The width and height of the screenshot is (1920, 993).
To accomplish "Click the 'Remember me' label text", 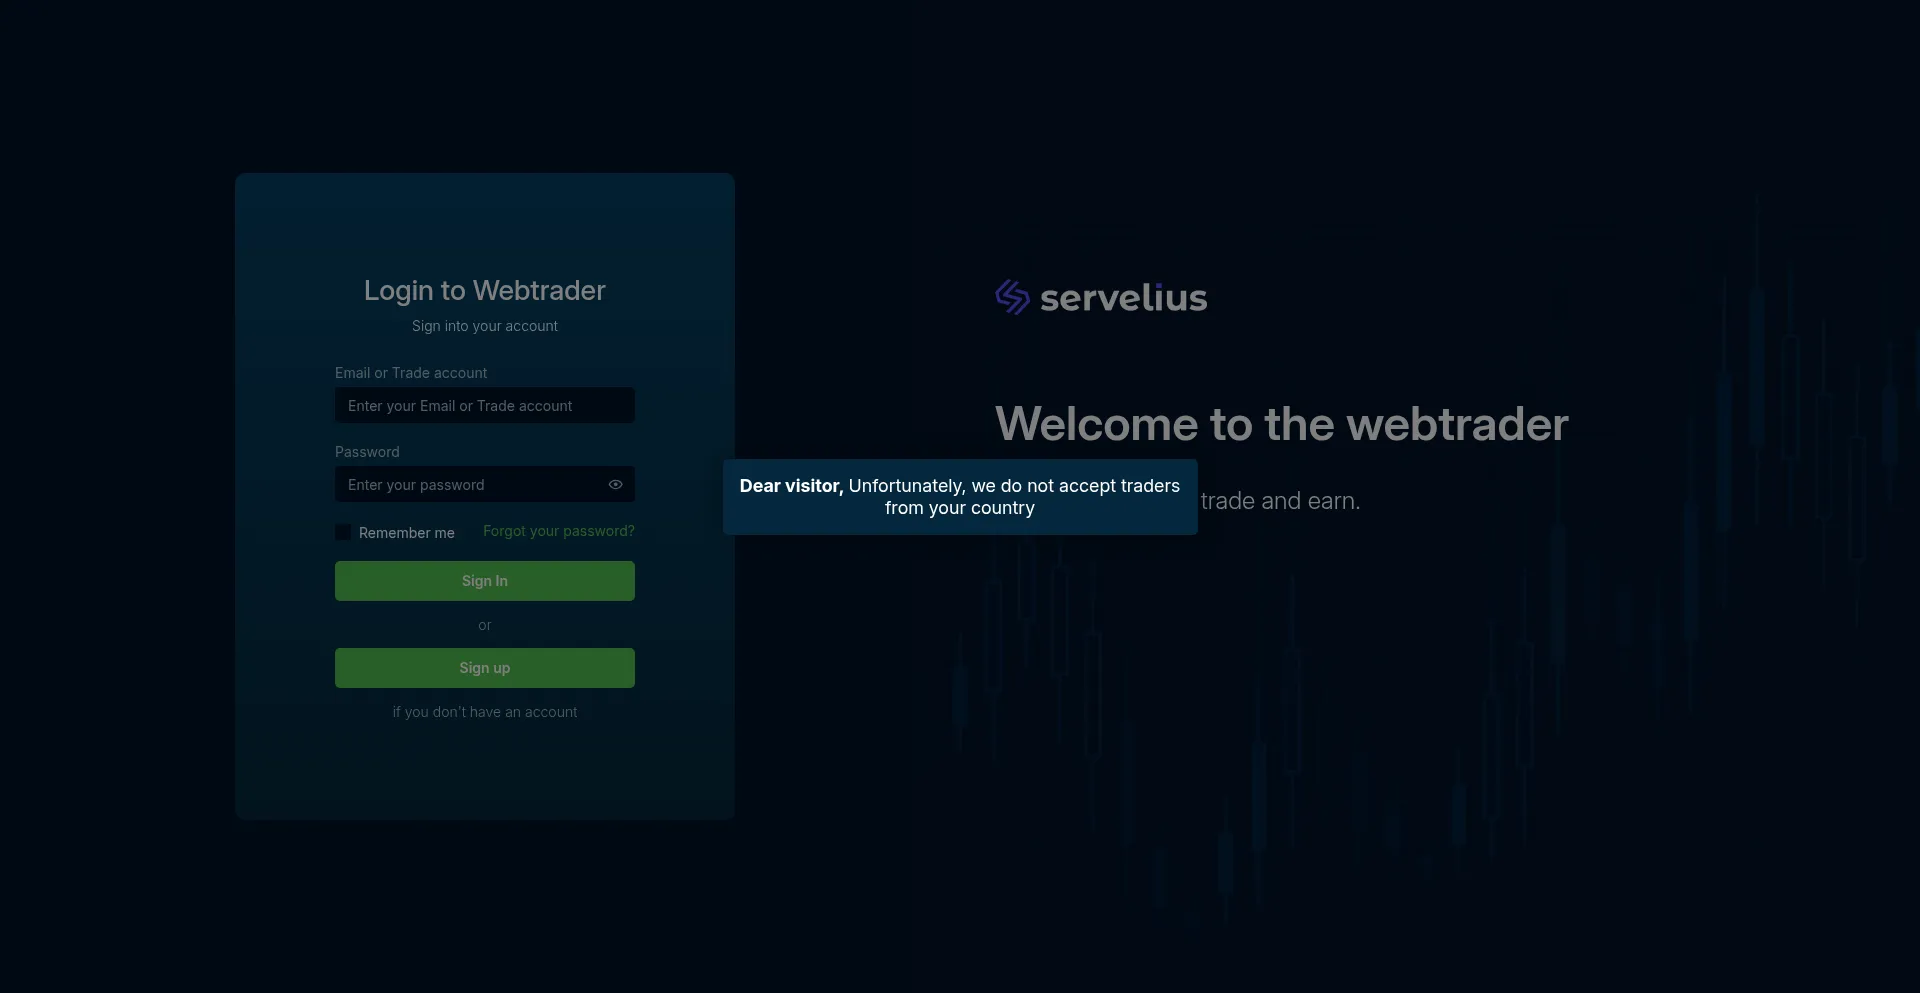I will coord(406,533).
